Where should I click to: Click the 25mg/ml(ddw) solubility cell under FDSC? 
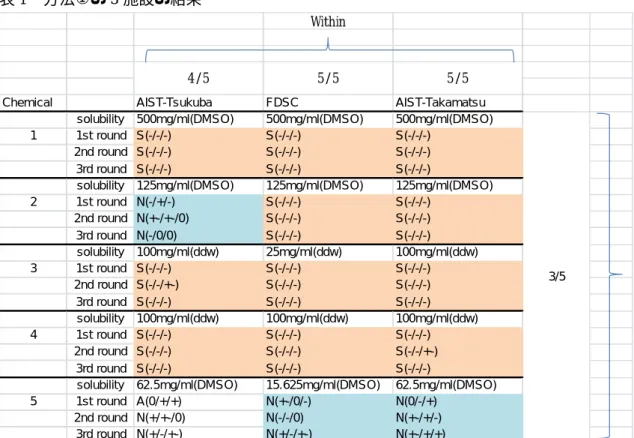click(328, 252)
